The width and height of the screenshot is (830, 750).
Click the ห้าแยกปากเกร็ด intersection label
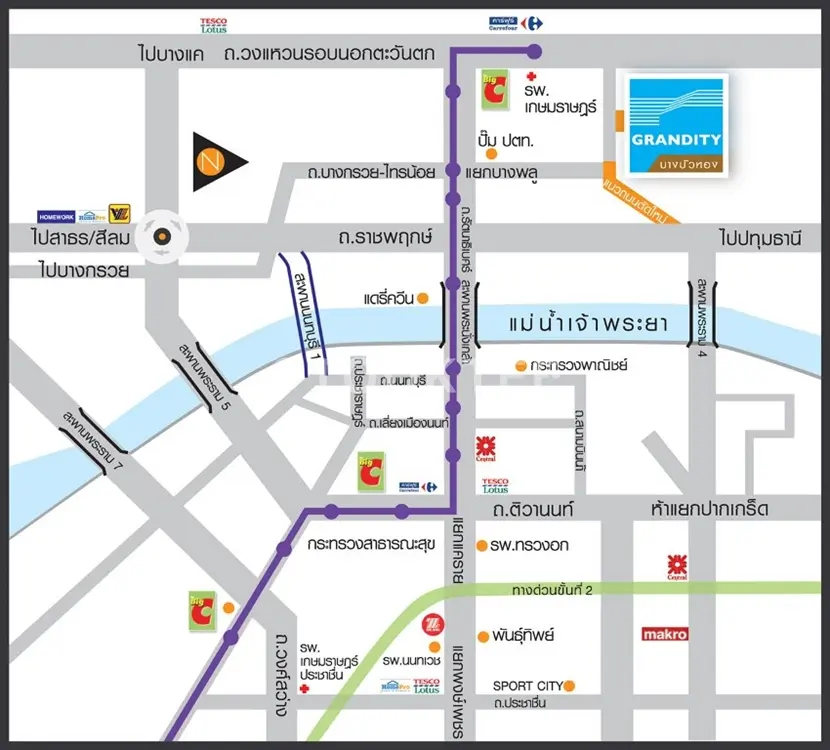coord(705,509)
